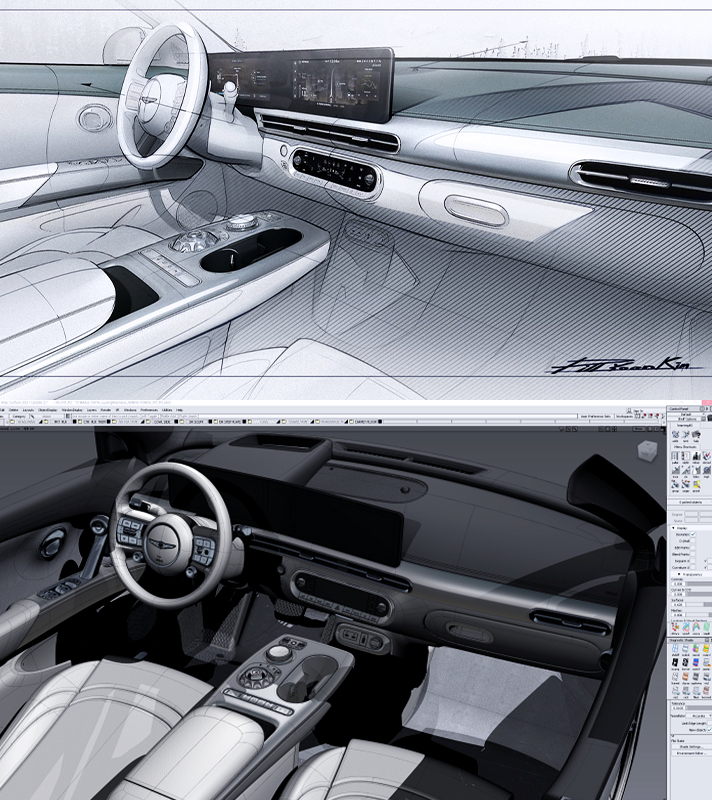The image size is (712, 800).
Task: Click the ViewCube in the viewport corner
Action: pos(649,450)
